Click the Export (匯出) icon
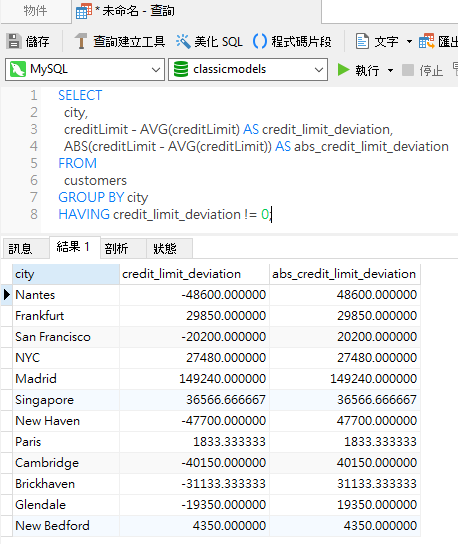This screenshot has width=458, height=544. tap(426, 41)
